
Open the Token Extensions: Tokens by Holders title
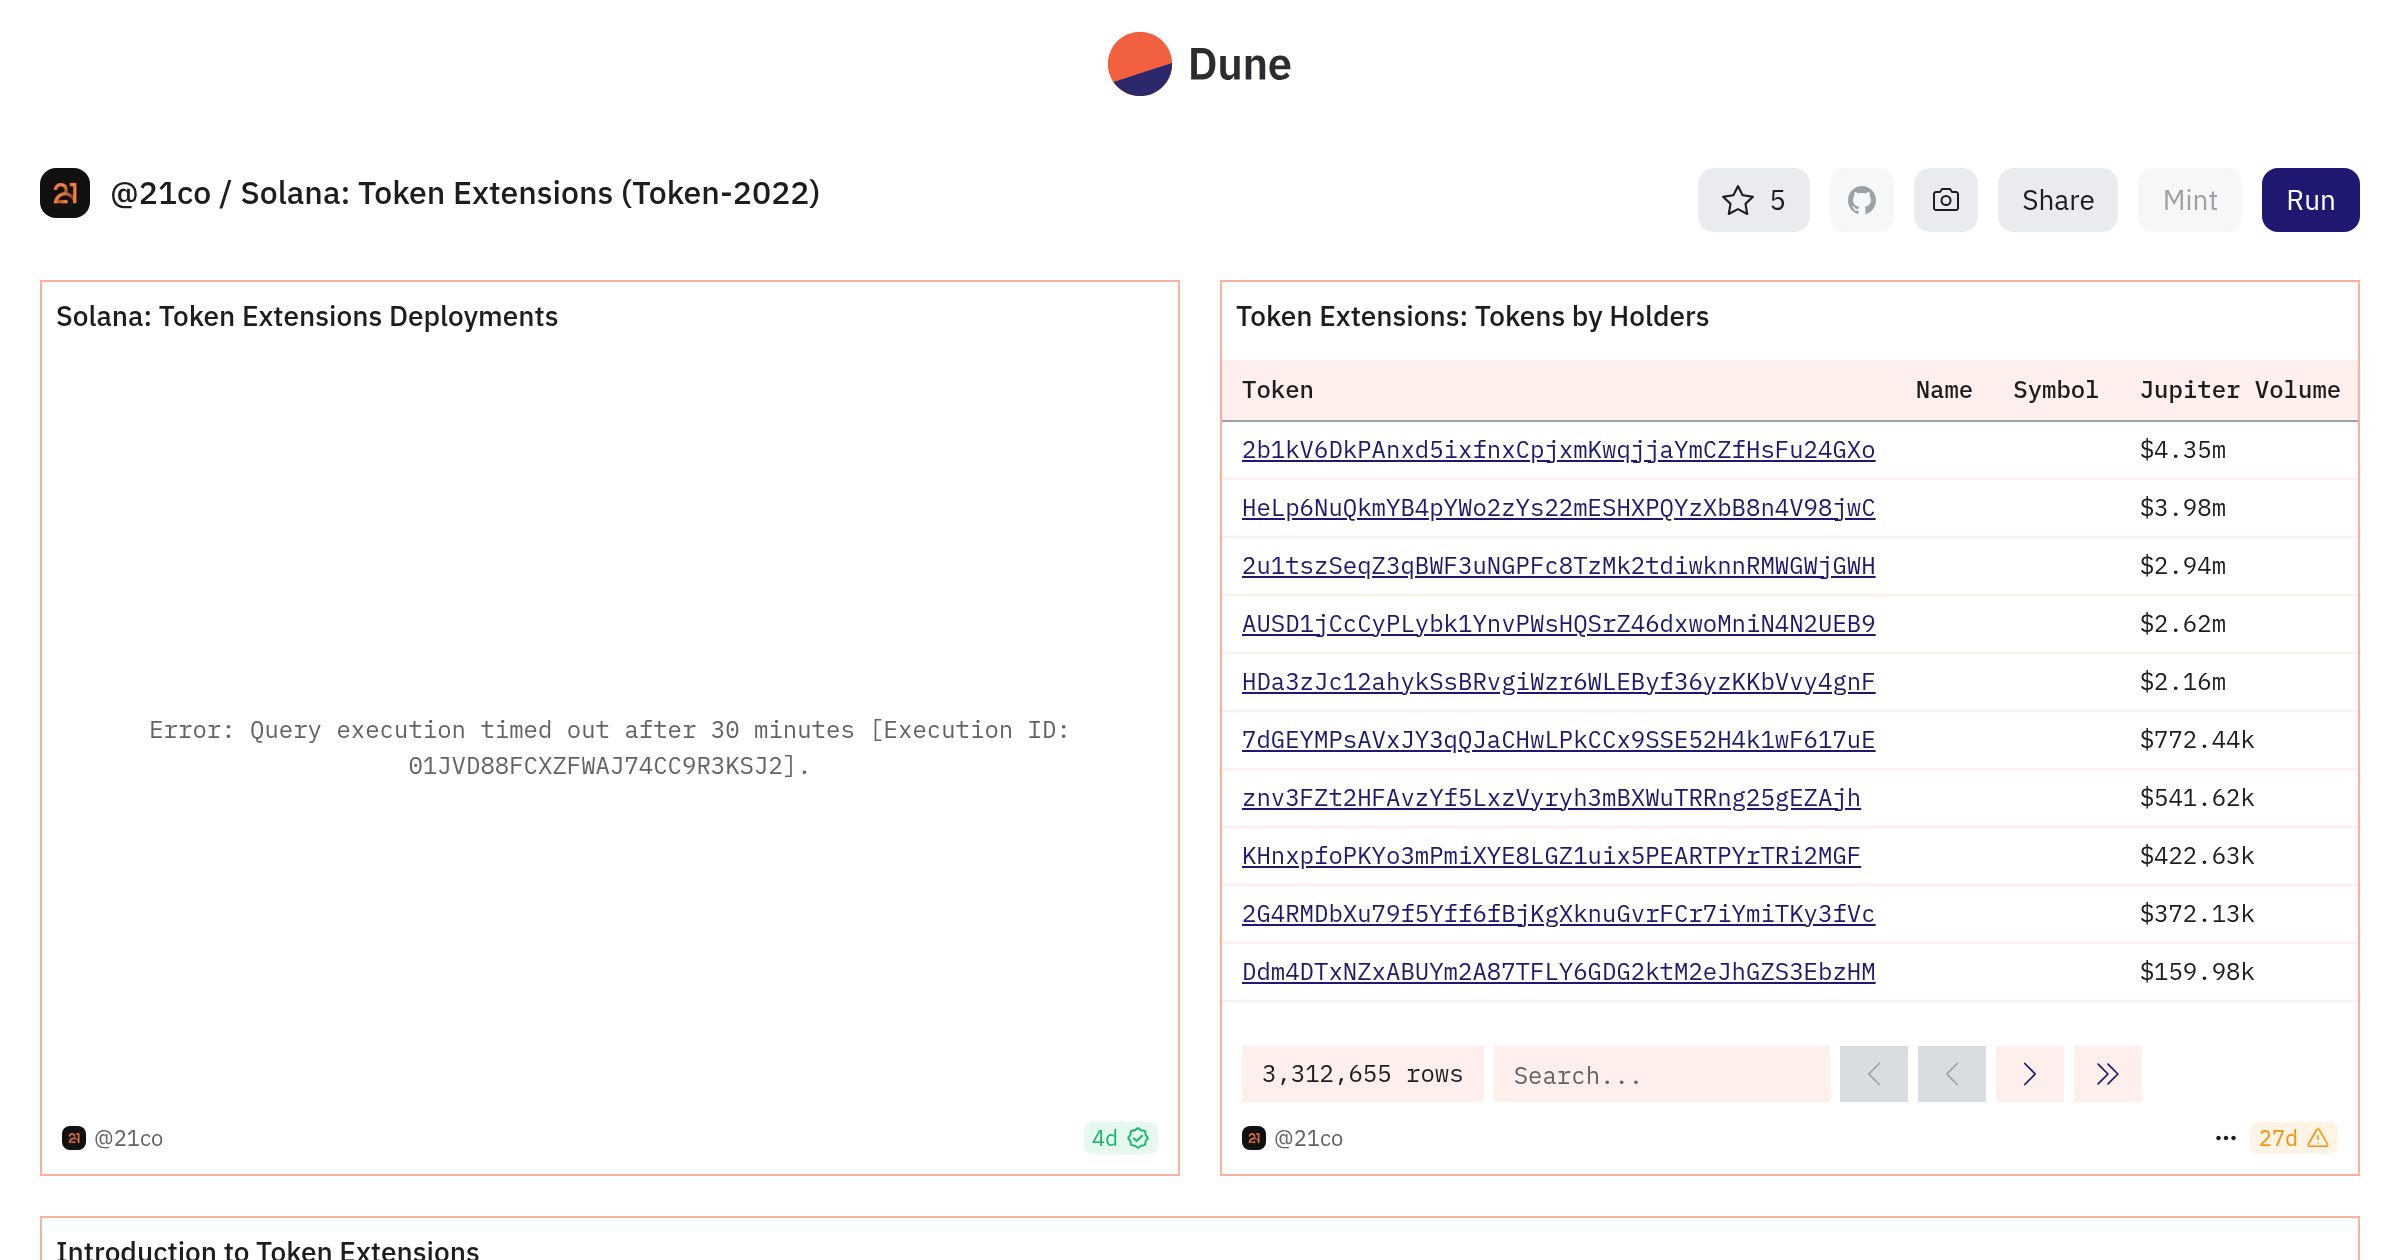[1472, 316]
